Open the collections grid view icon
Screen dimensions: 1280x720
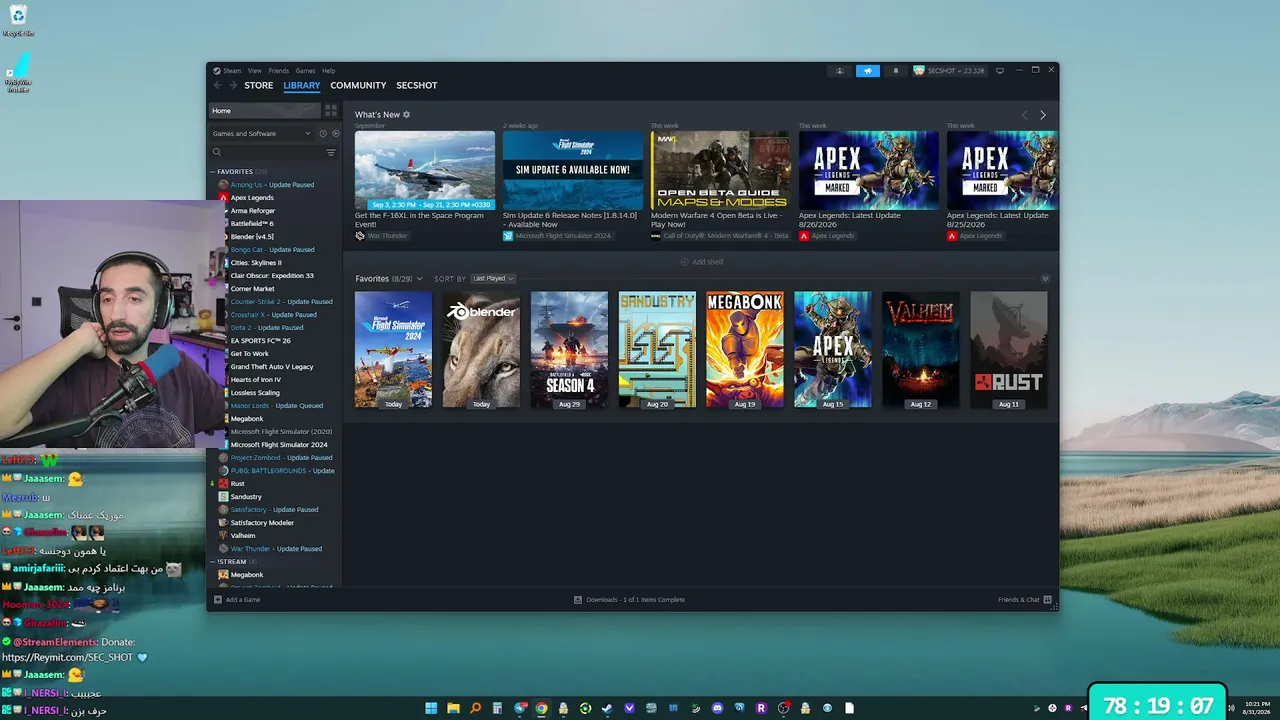(331, 111)
